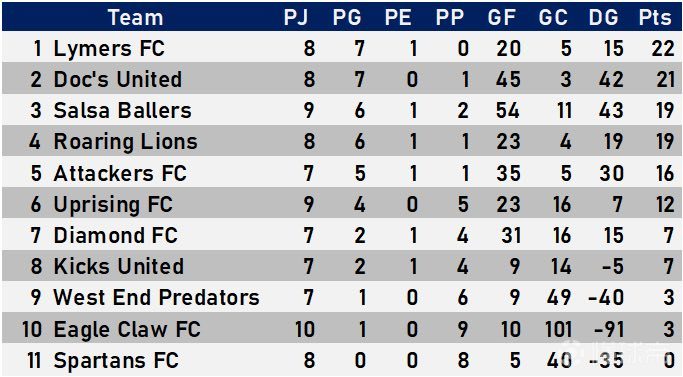Click the DG column header

[x=603, y=18]
